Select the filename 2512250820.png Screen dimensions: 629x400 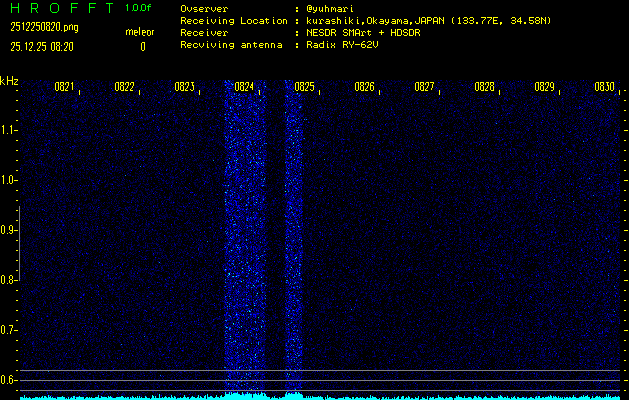pos(45,27)
